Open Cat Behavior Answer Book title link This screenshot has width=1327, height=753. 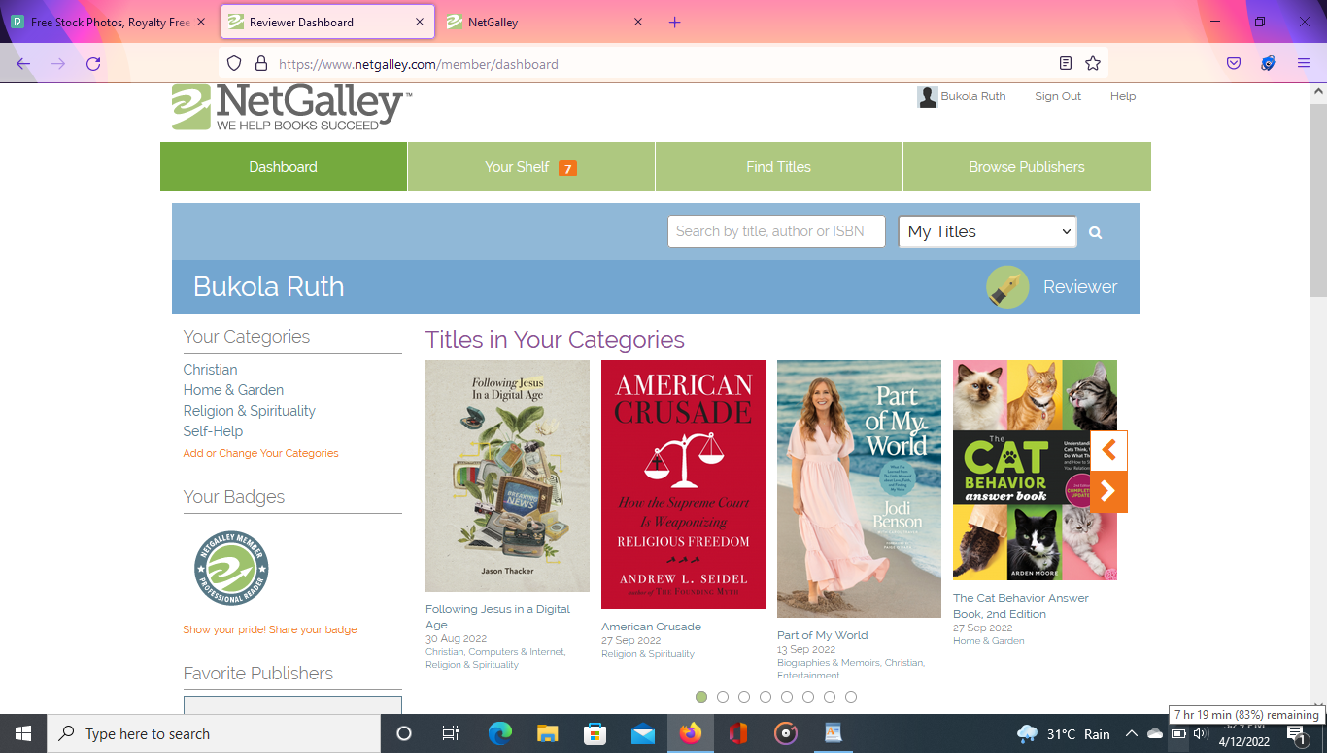1021,606
